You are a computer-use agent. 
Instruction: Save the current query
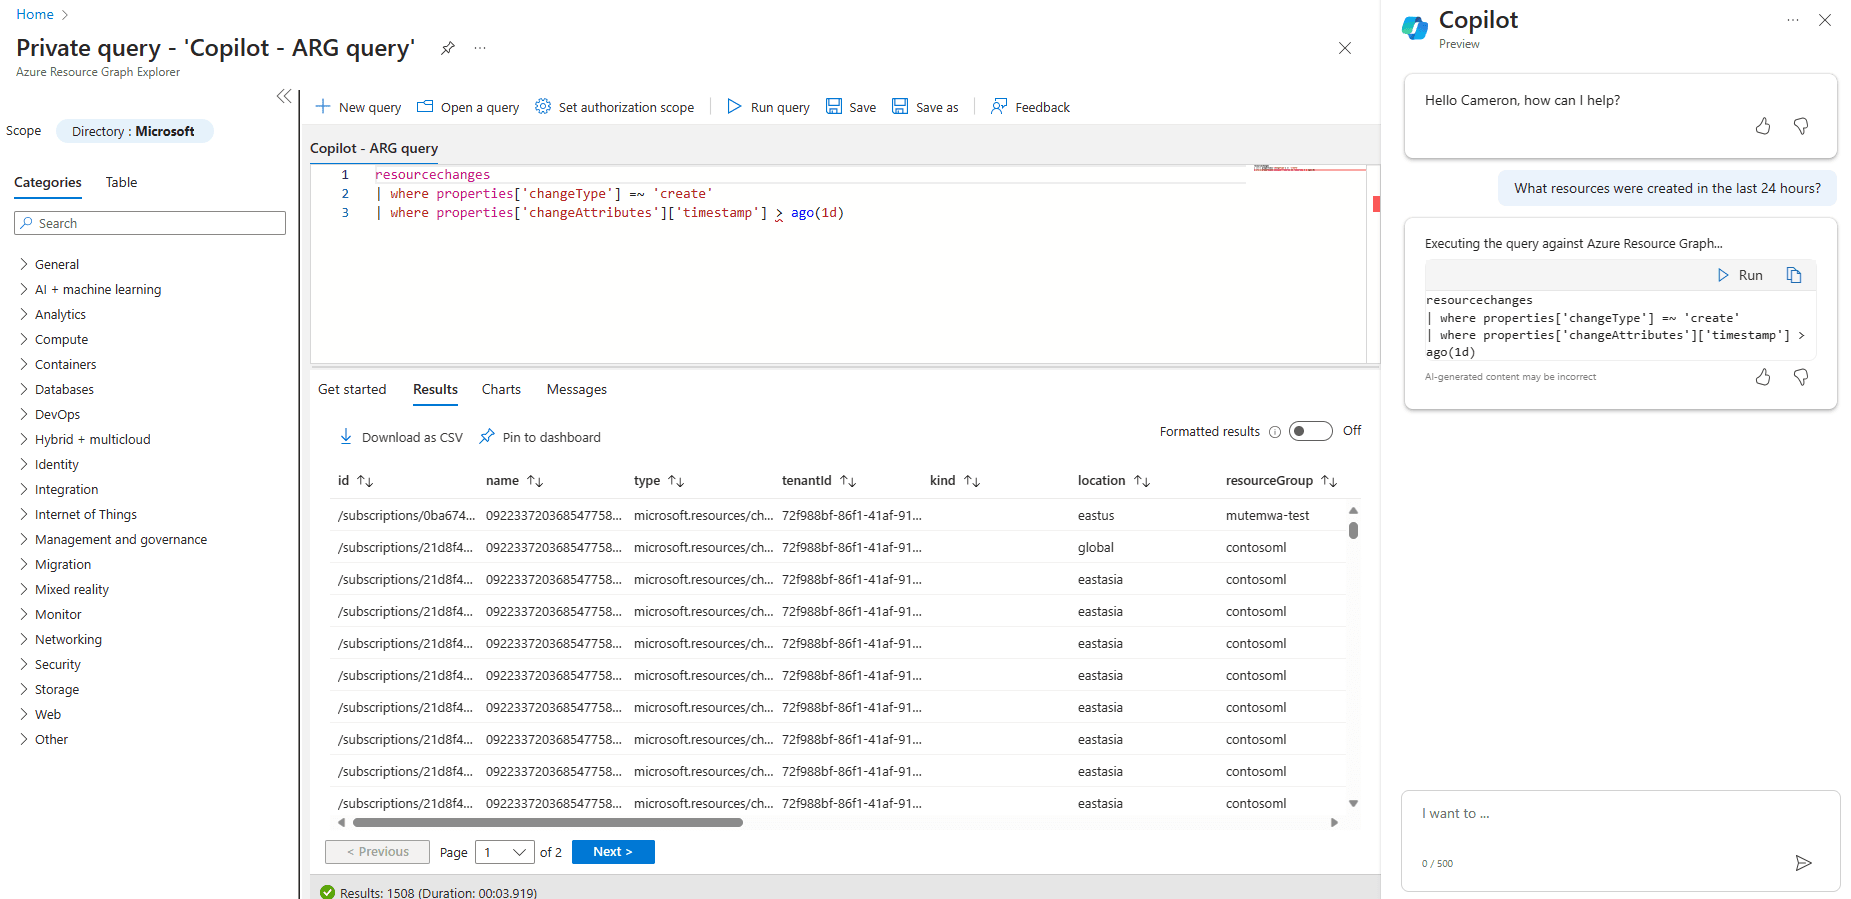click(x=851, y=107)
